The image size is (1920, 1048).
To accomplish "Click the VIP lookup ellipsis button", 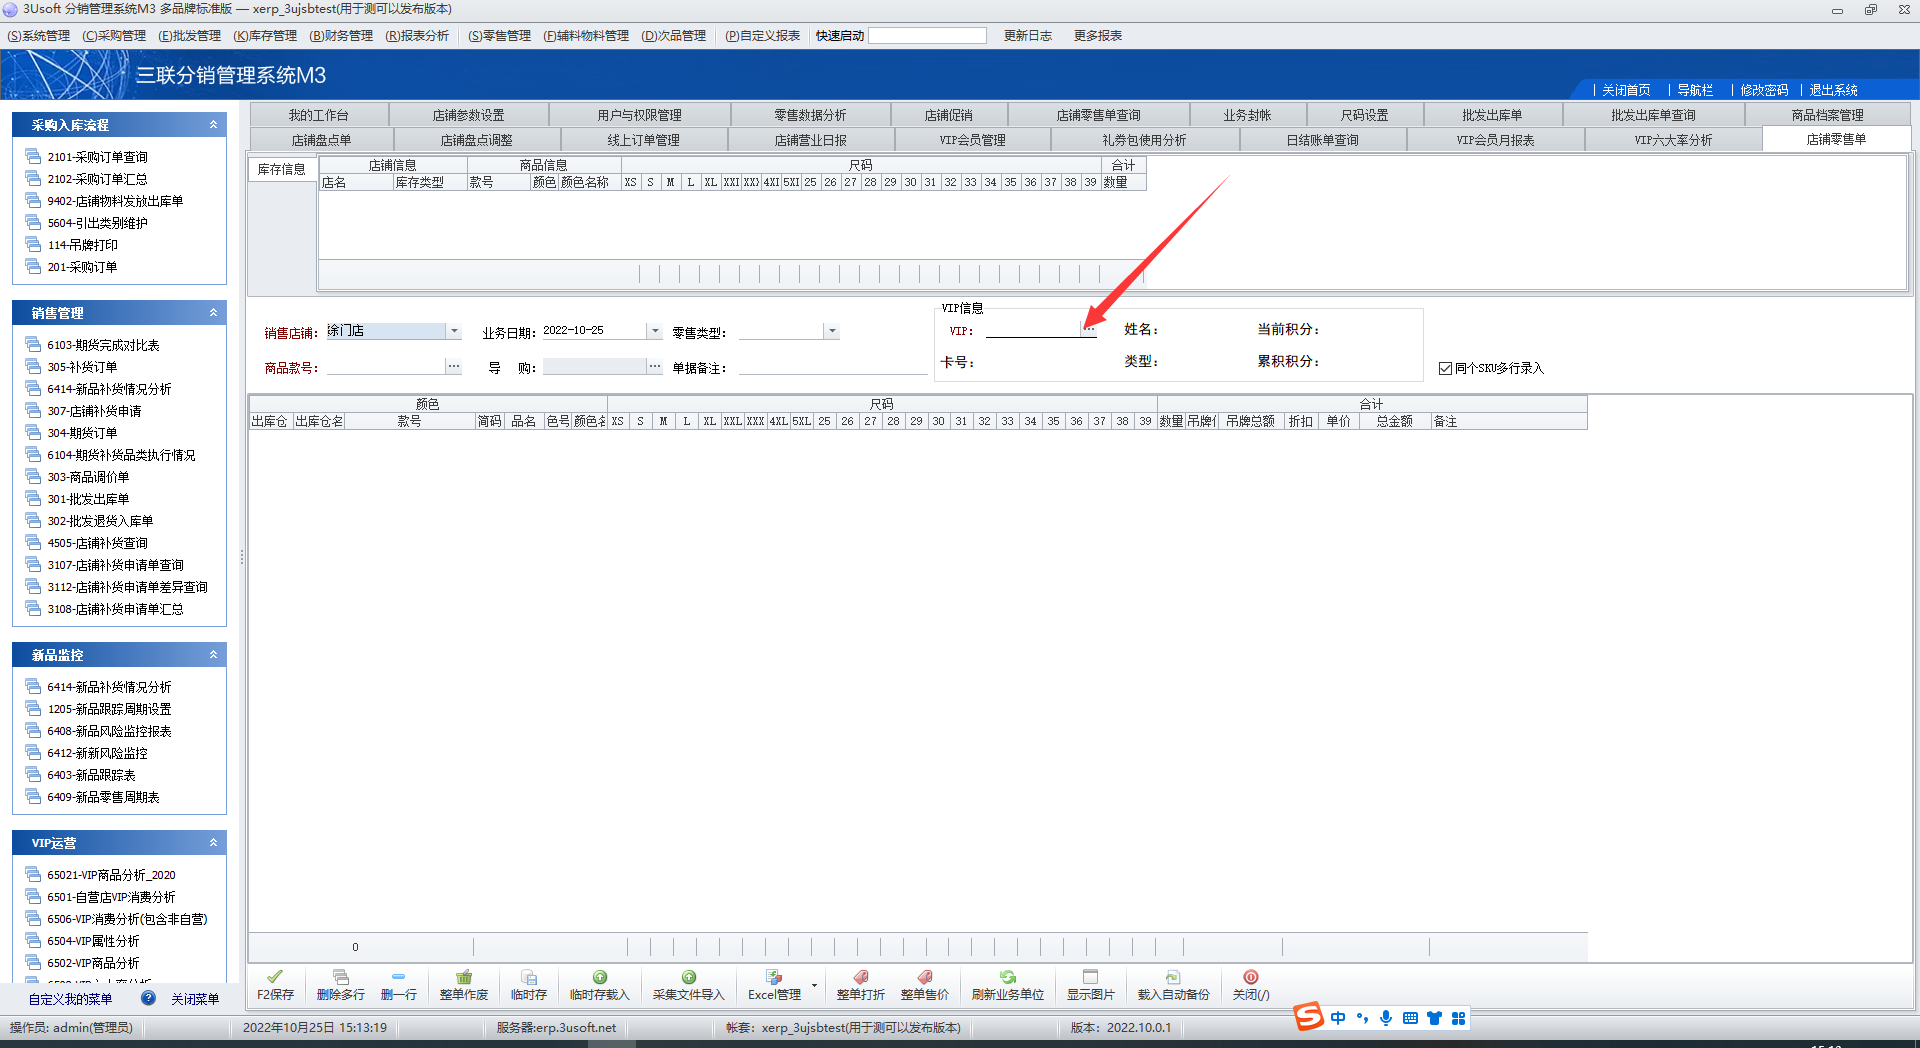I will [1090, 330].
